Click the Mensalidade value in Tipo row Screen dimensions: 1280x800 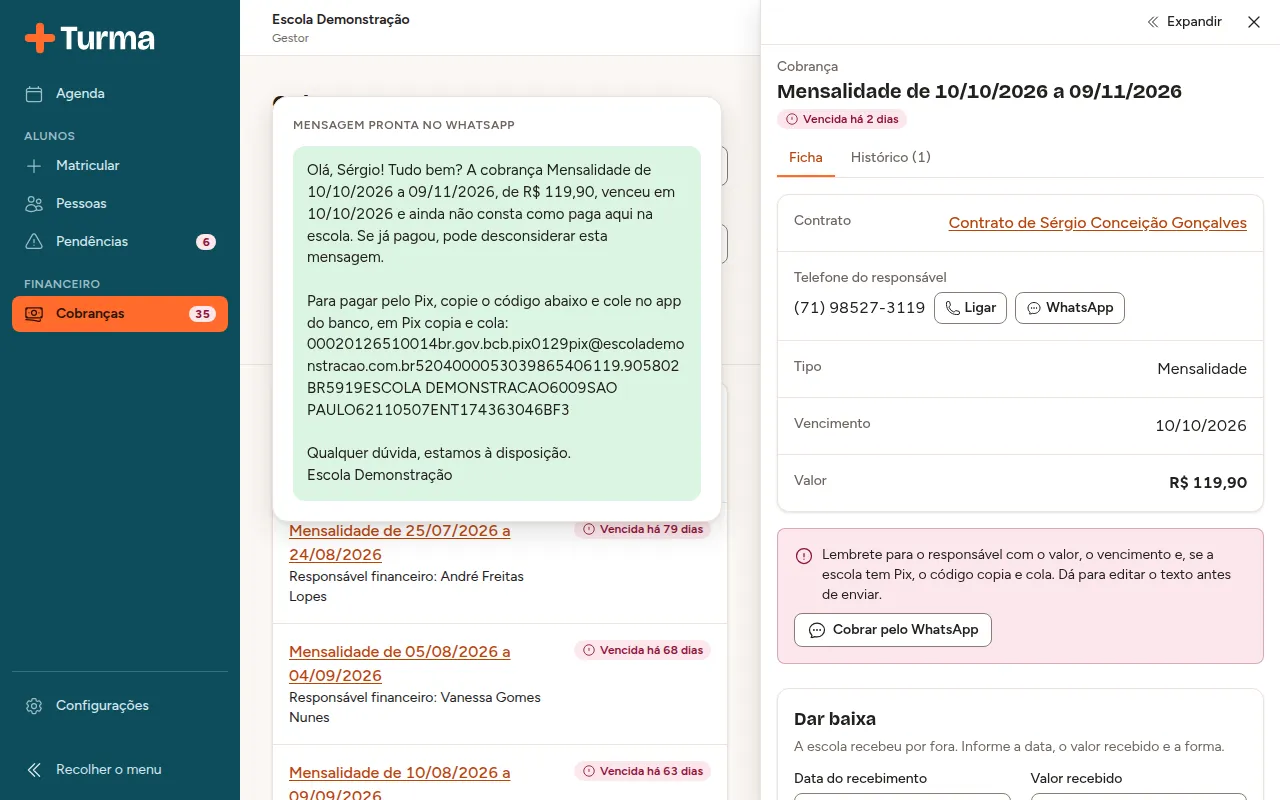(1202, 369)
